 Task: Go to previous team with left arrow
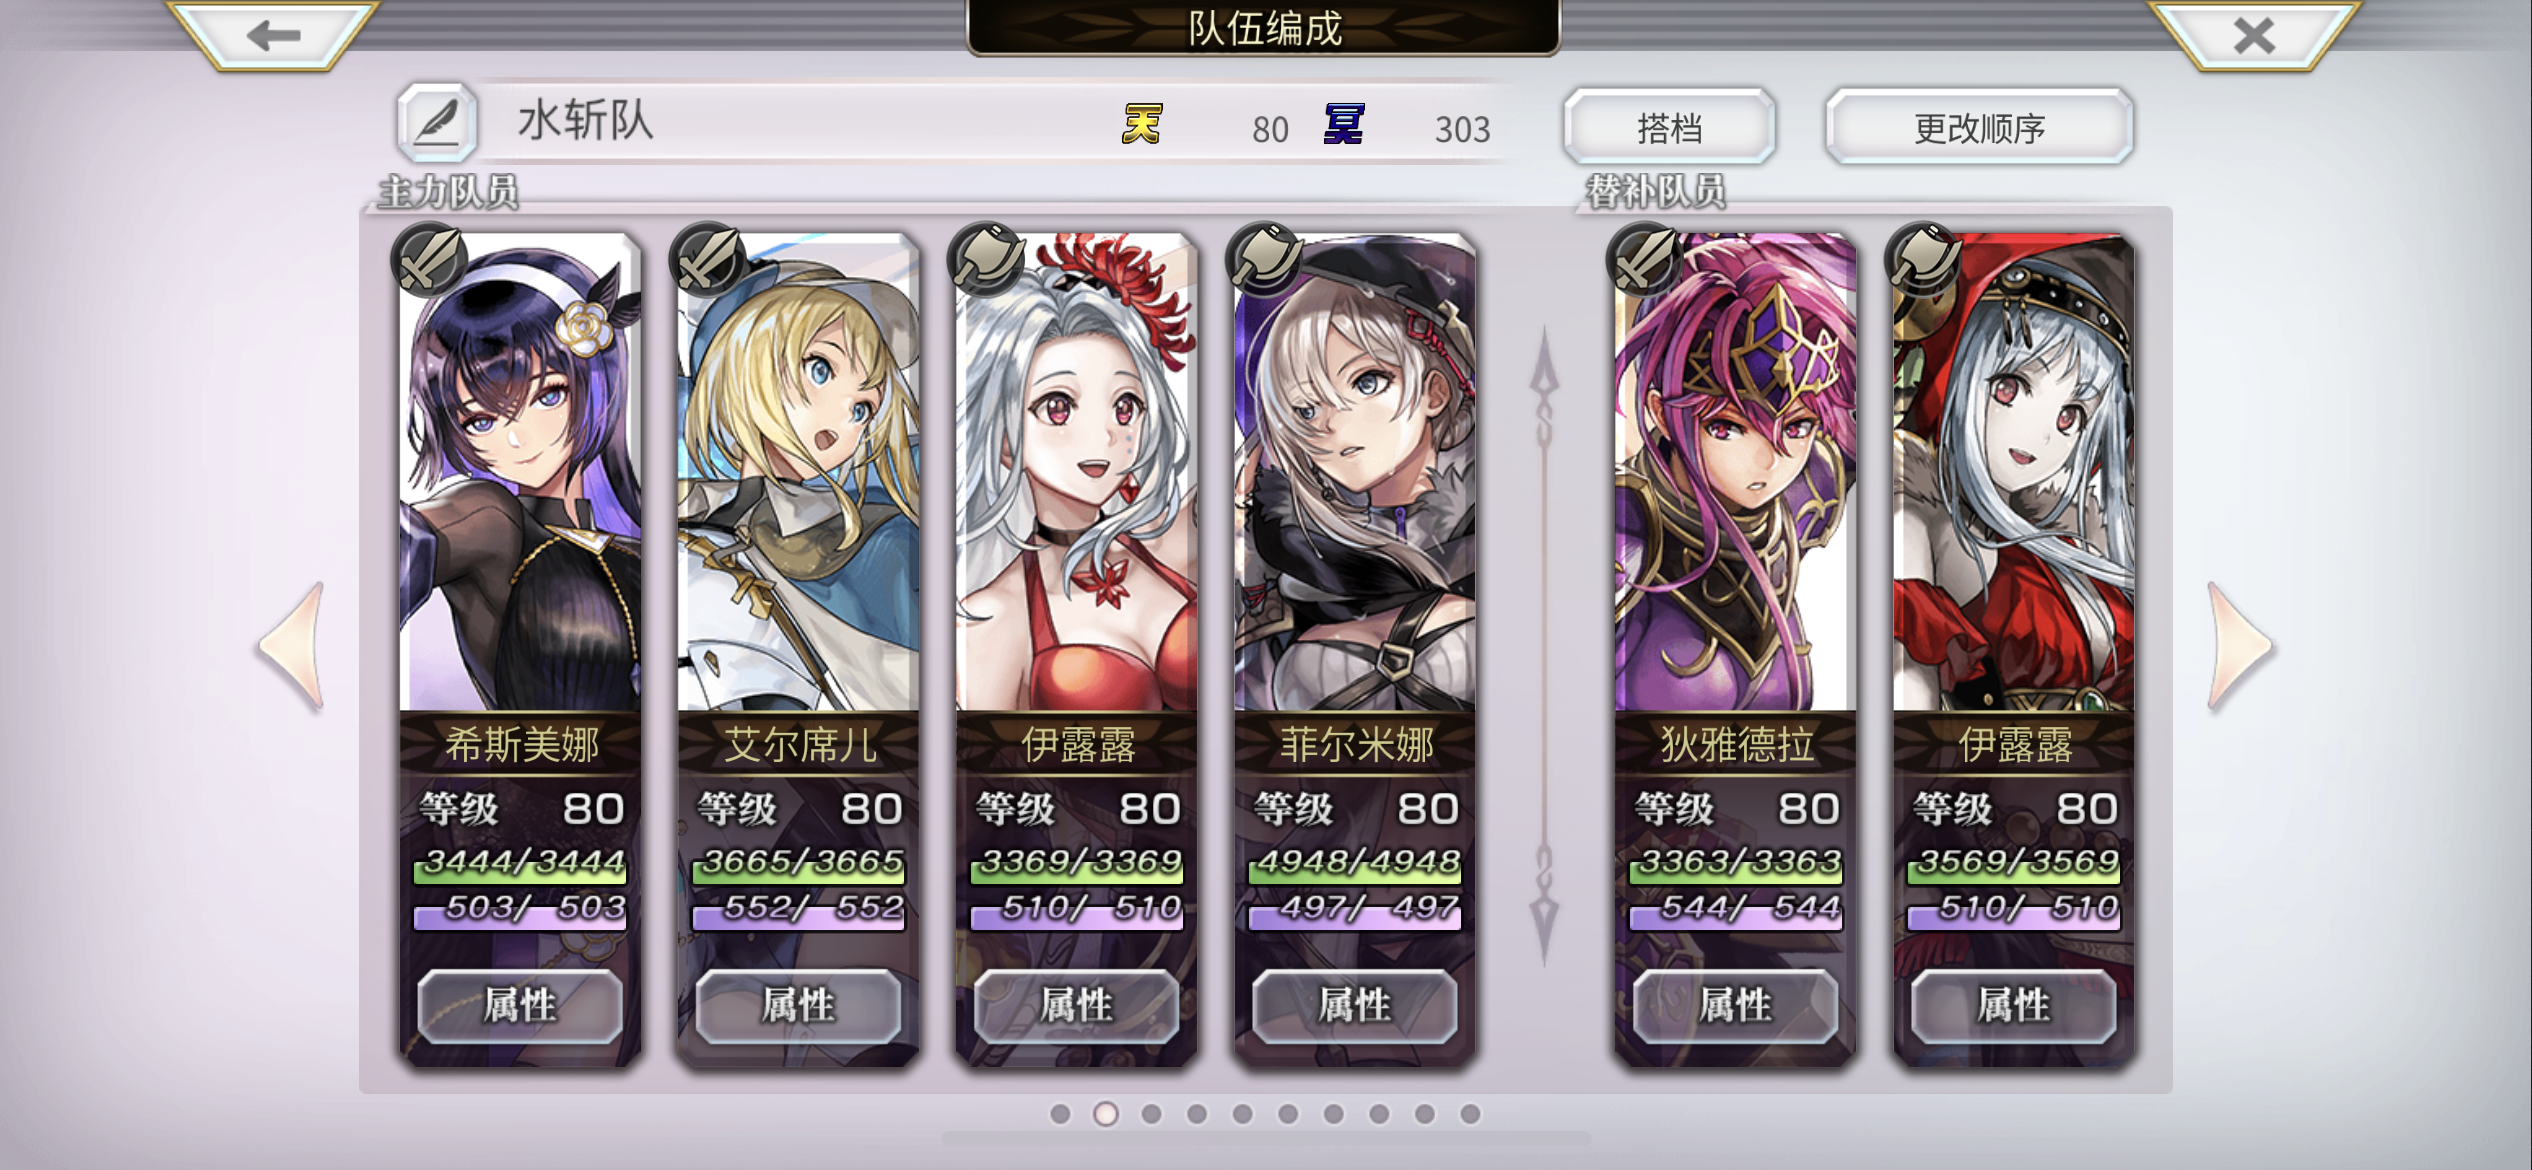coord(293,646)
